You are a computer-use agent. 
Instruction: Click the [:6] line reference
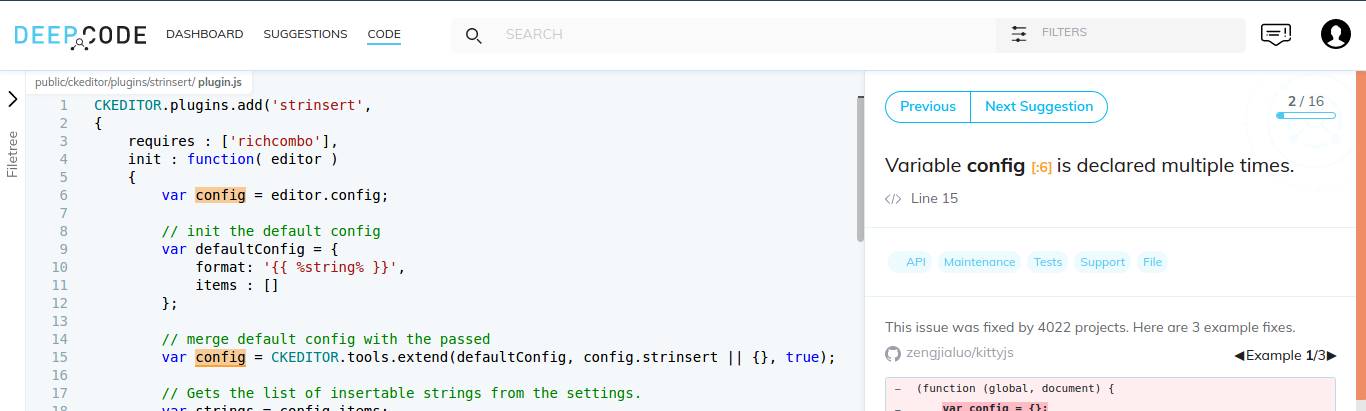coord(1041,168)
